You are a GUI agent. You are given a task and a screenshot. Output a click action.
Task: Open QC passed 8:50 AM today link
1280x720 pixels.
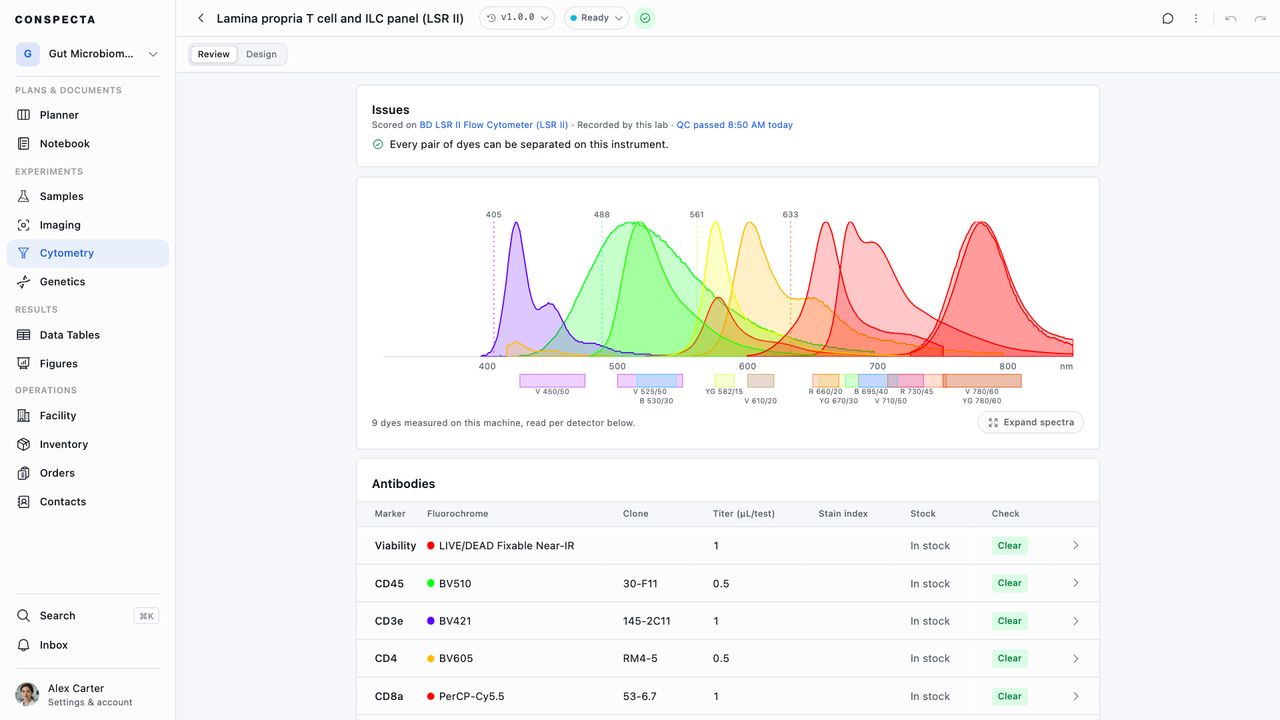(735, 125)
